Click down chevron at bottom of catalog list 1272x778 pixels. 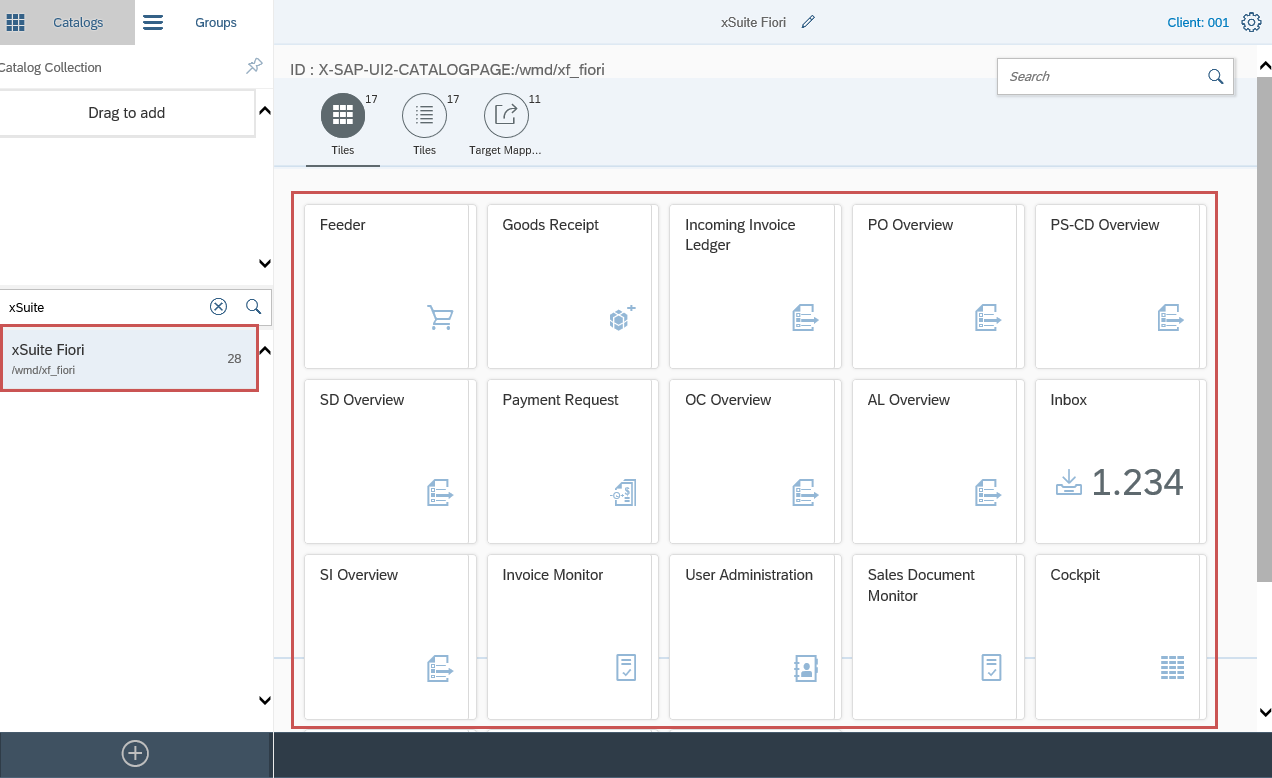pyautogui.click(x=265, y=701)
